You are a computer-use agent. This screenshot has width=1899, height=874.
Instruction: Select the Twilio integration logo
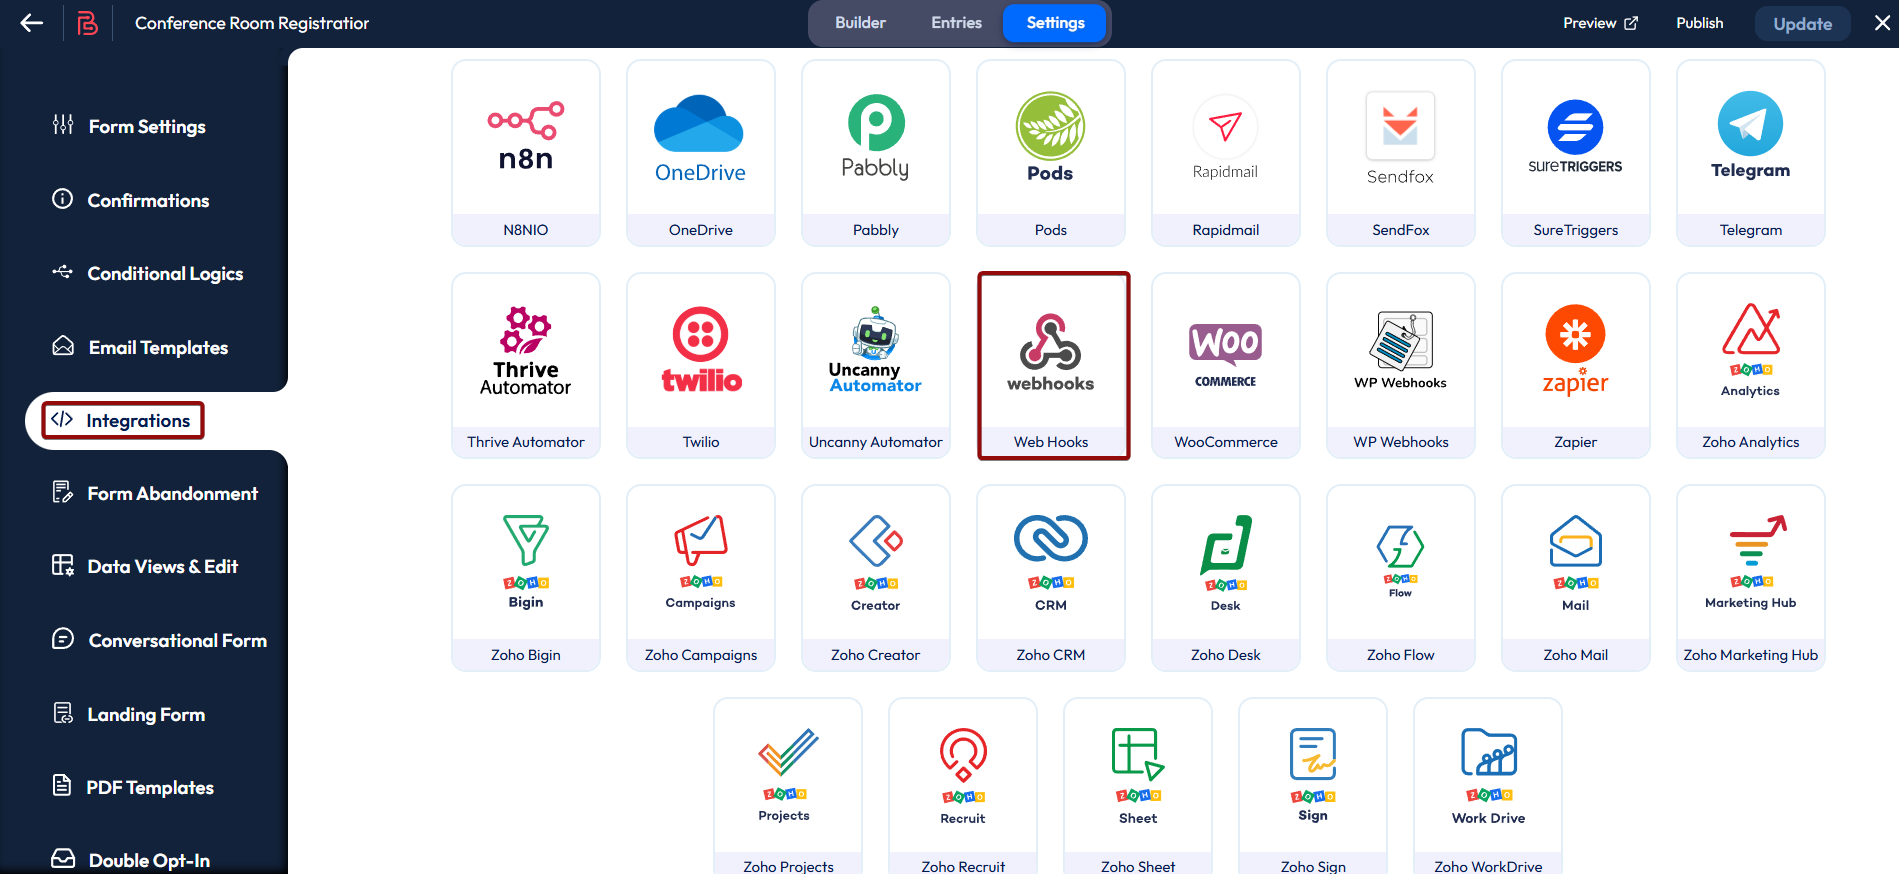coord(701,350)
